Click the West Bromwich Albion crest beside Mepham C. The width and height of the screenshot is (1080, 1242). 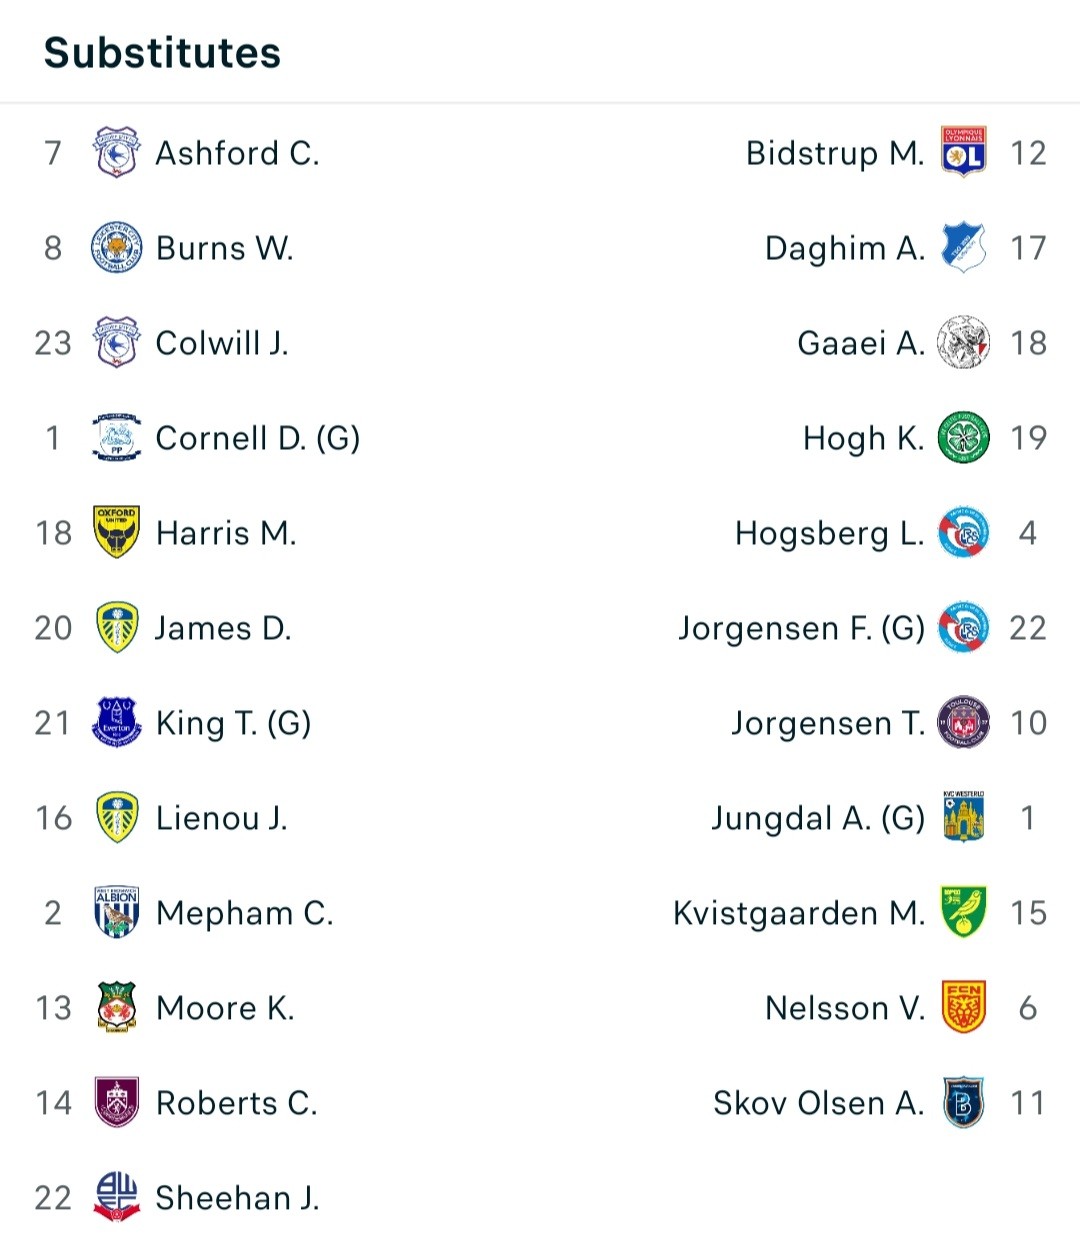pos(116,913)
